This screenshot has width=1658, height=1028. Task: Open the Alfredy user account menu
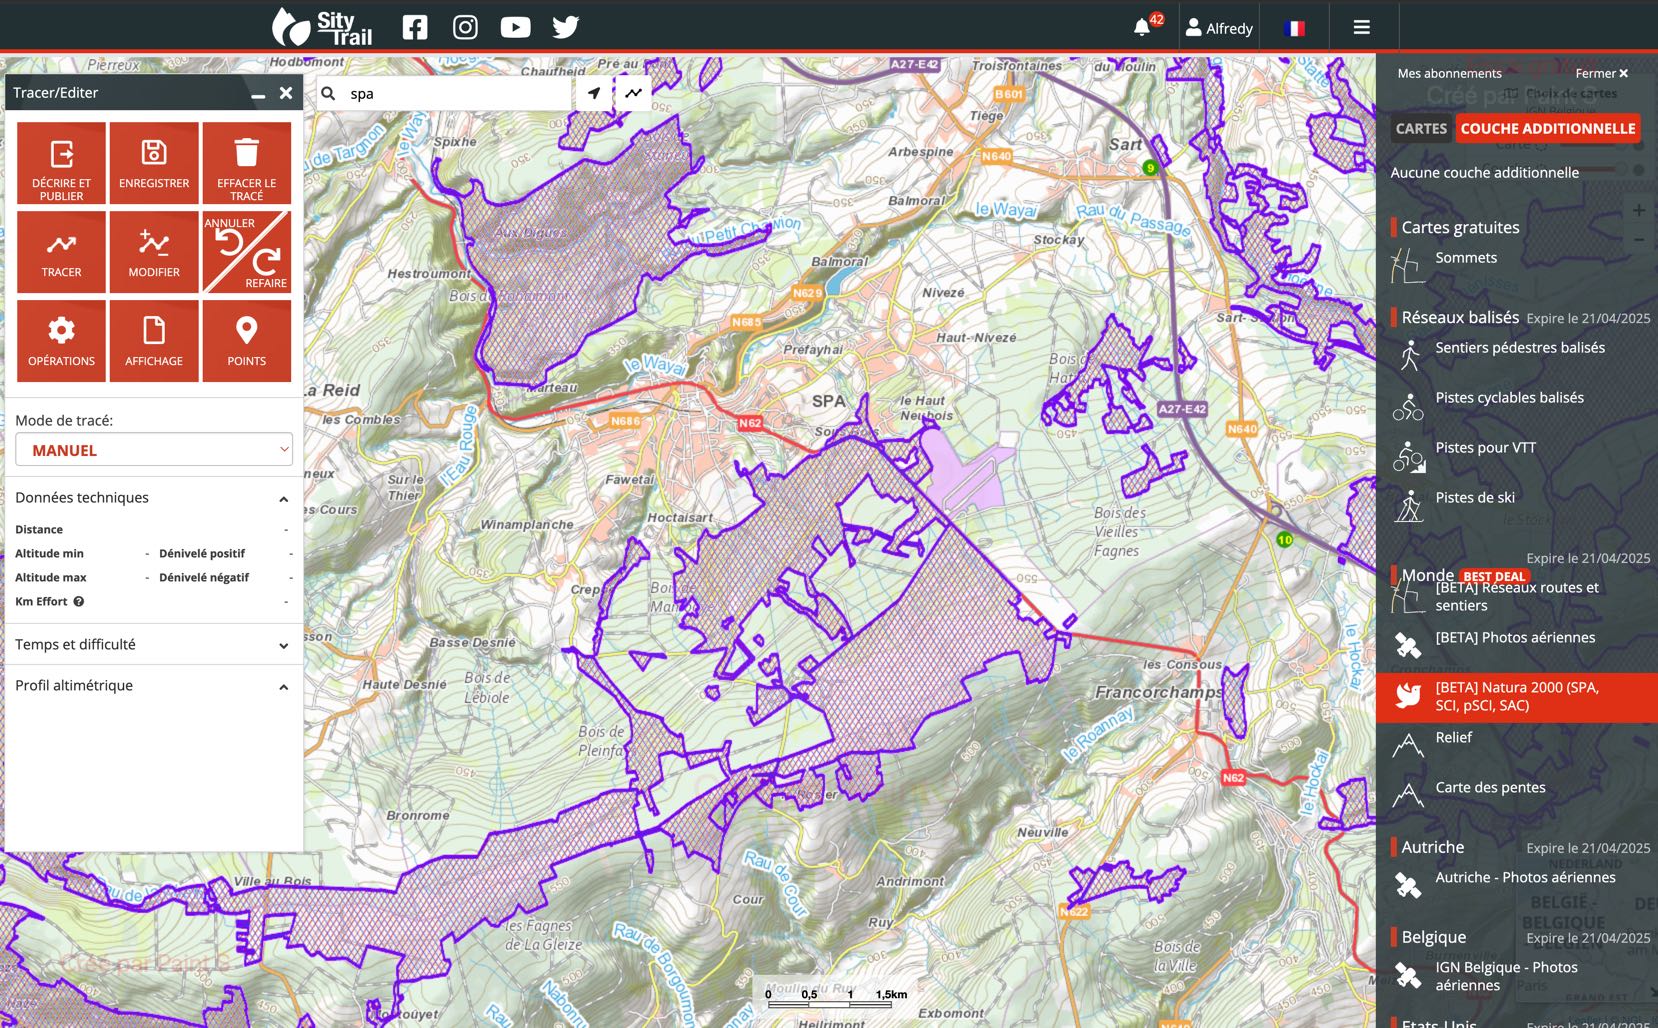tap(1219, 28)
